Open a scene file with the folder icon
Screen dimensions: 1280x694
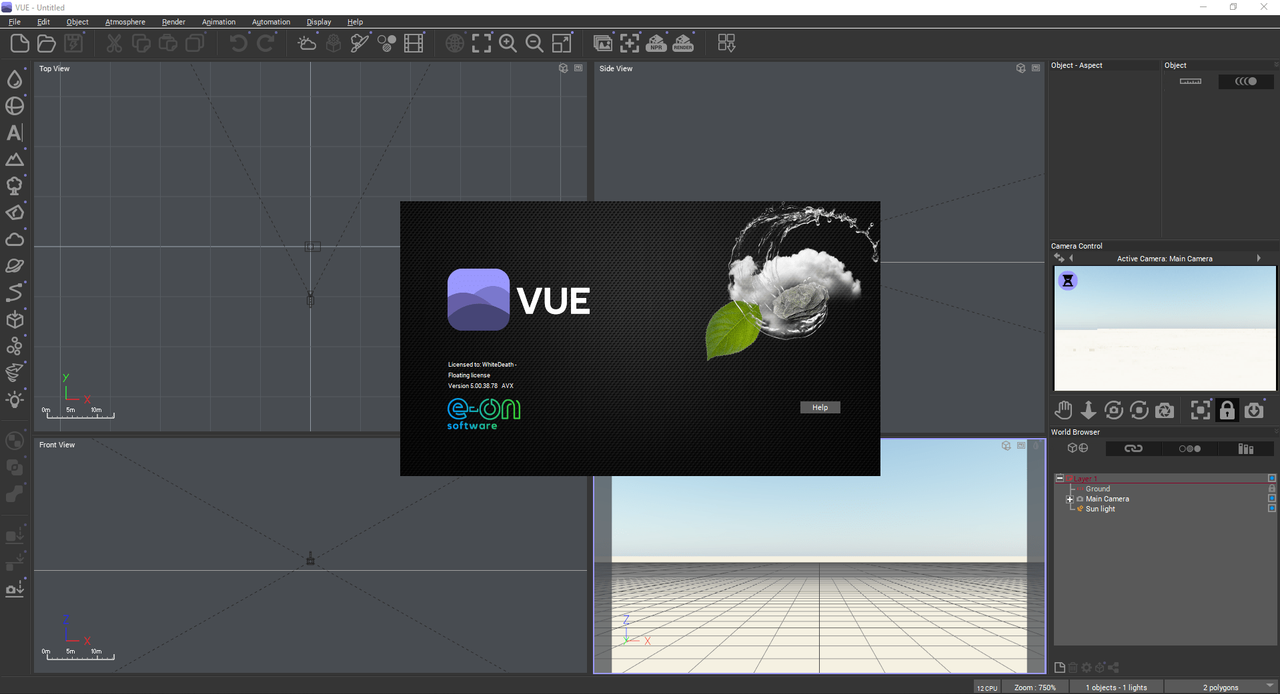46,43
